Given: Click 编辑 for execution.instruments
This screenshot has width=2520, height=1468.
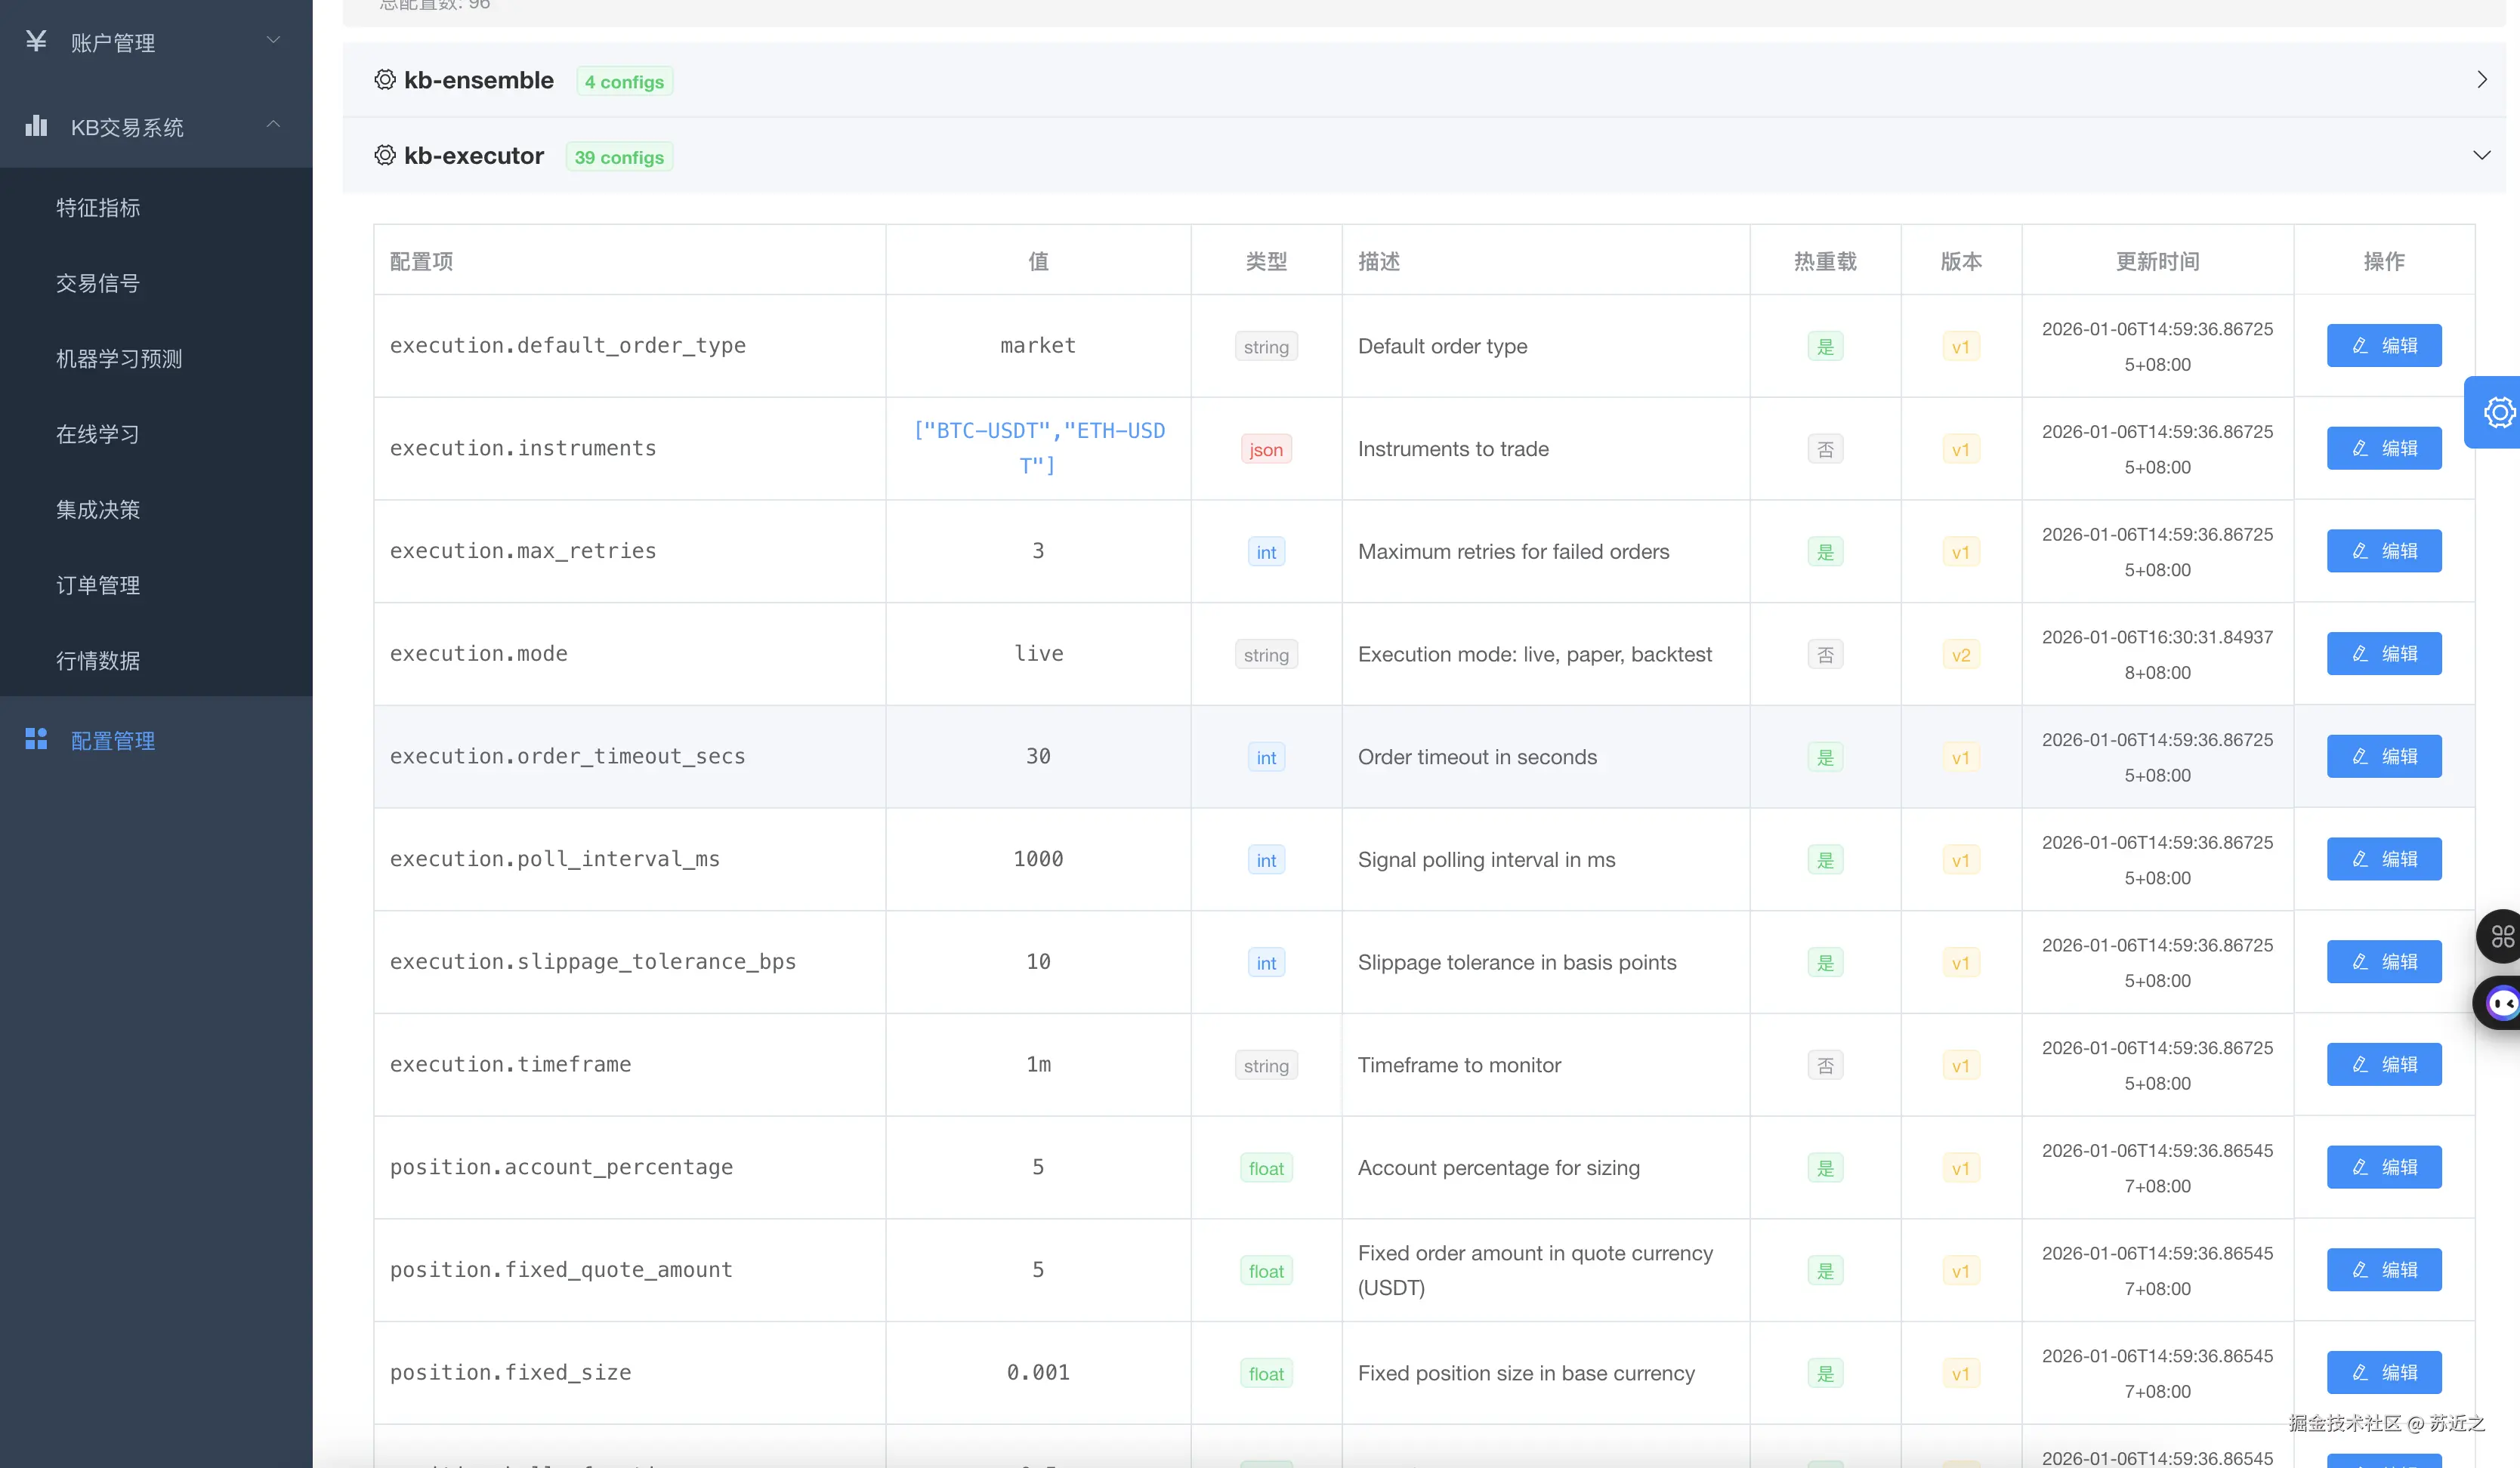Looking at the screenshot, I should coord(2383,449).
